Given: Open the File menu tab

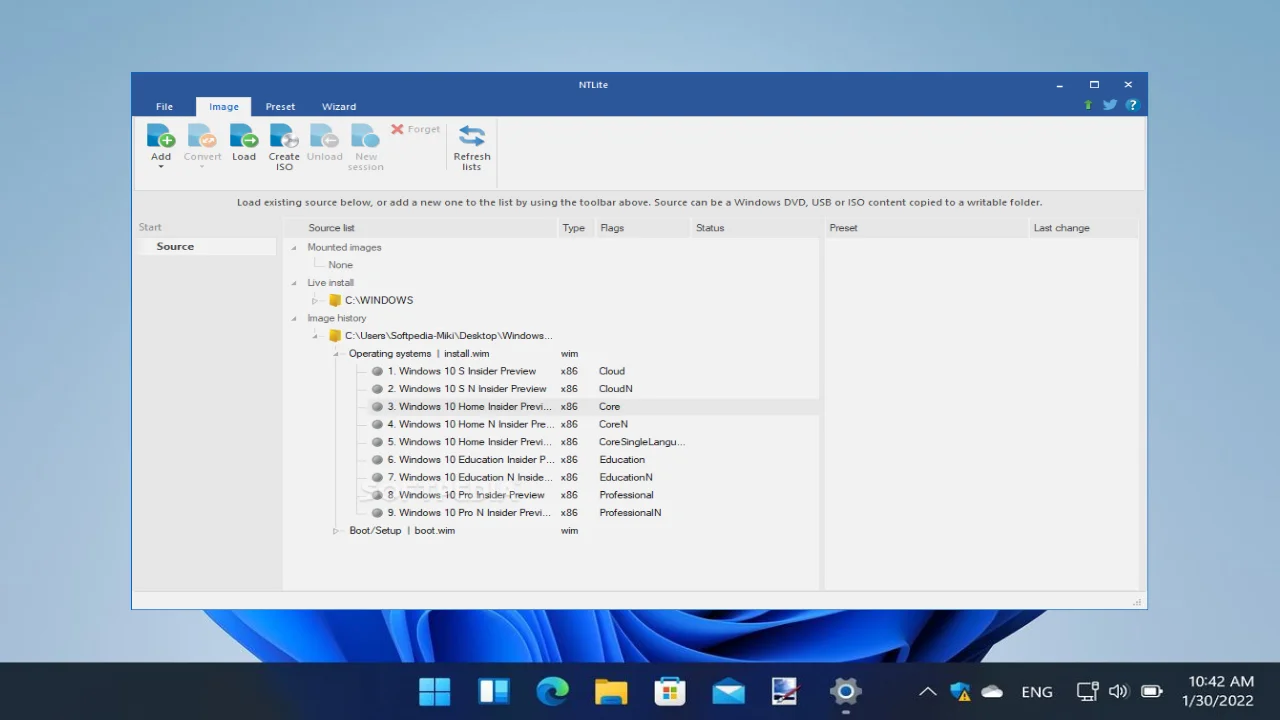Looking at the screenshot, I should click(x=164, y=106).
